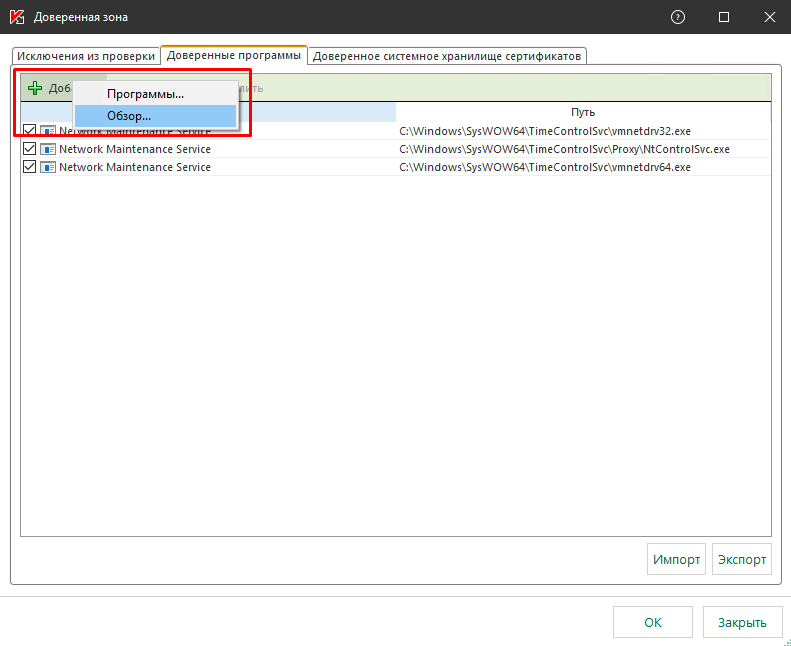Click program icon for NtControlSvc.exe row
Image resolution: width=791 pixels, height=646 pixels.
tap(48, 149)
